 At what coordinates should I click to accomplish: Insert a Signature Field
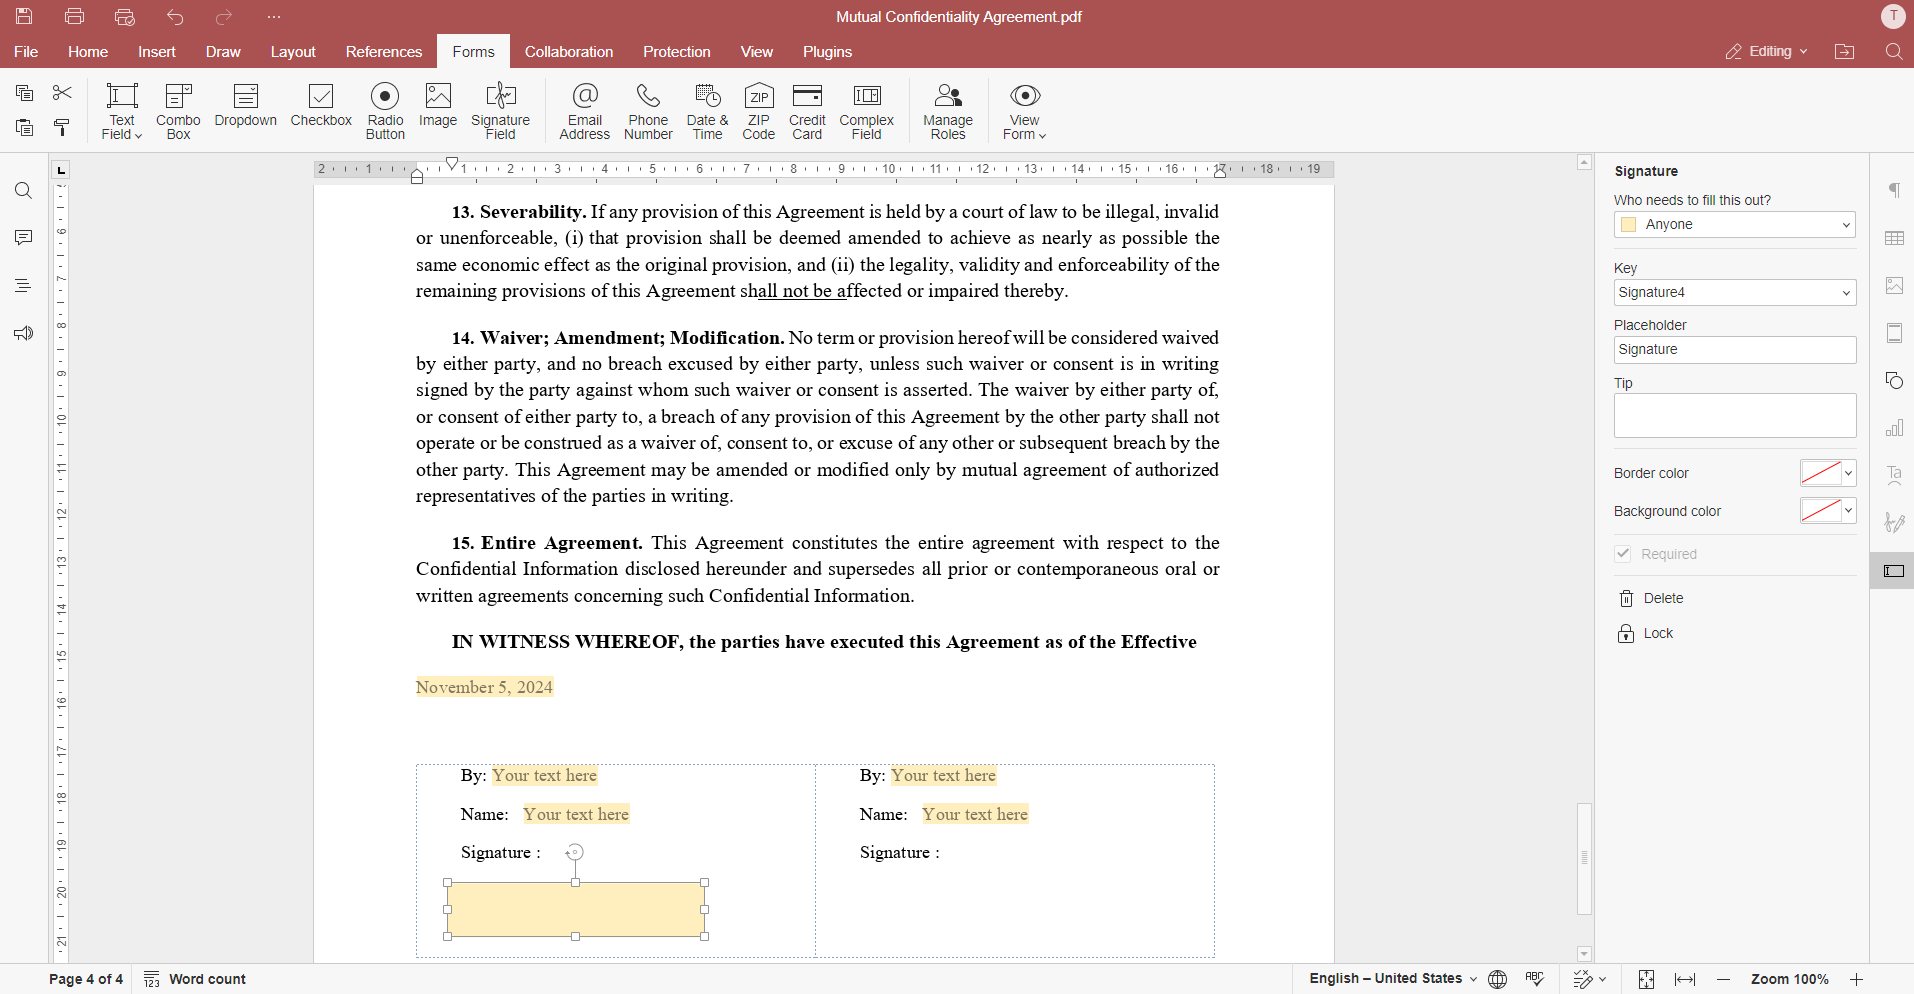(x=500, y=110)
